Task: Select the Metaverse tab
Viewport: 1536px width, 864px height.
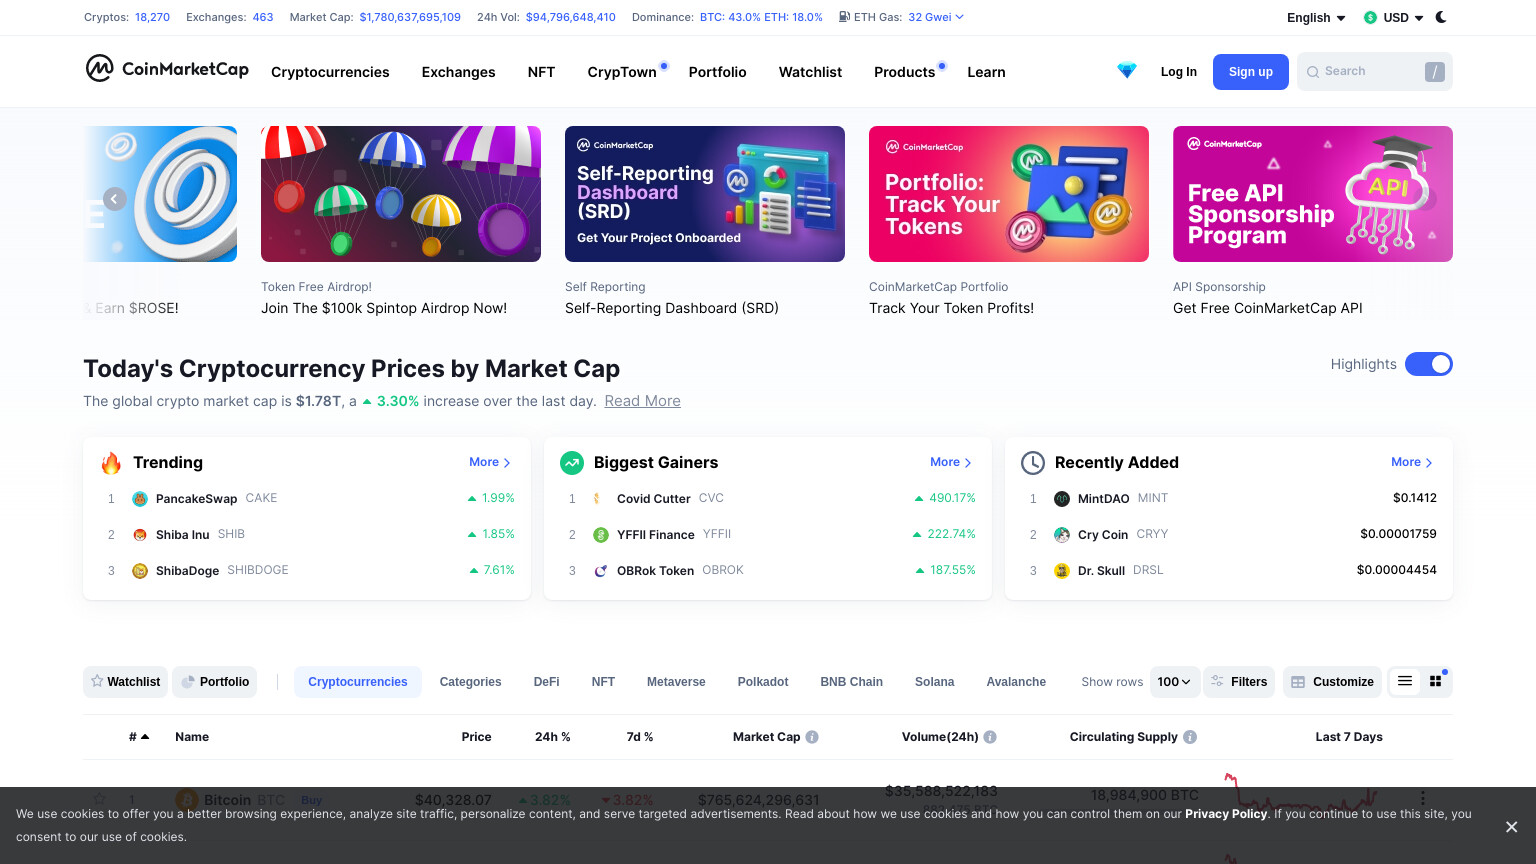Action: tap(676, 682)
